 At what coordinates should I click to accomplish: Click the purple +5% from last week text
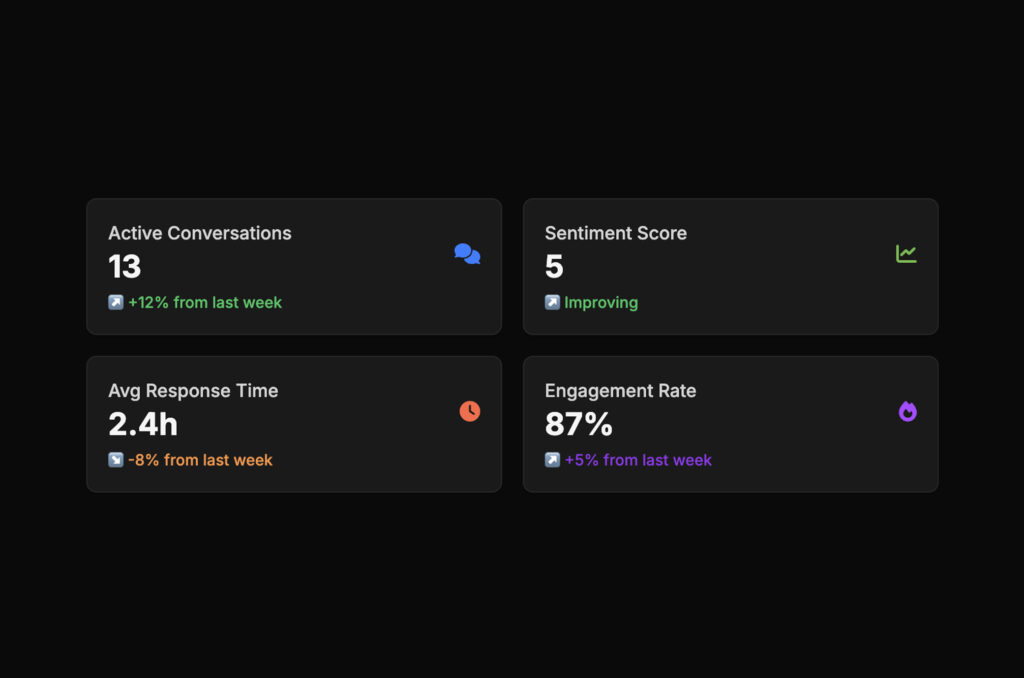638,460
